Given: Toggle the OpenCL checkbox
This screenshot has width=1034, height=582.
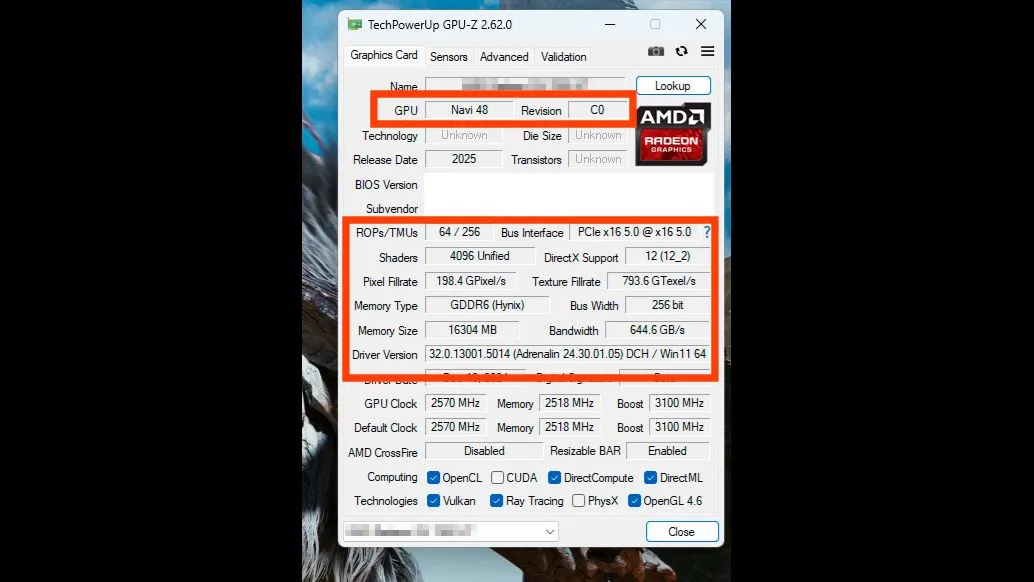Looking at the screenshot, I should click(x=433, y=477).
